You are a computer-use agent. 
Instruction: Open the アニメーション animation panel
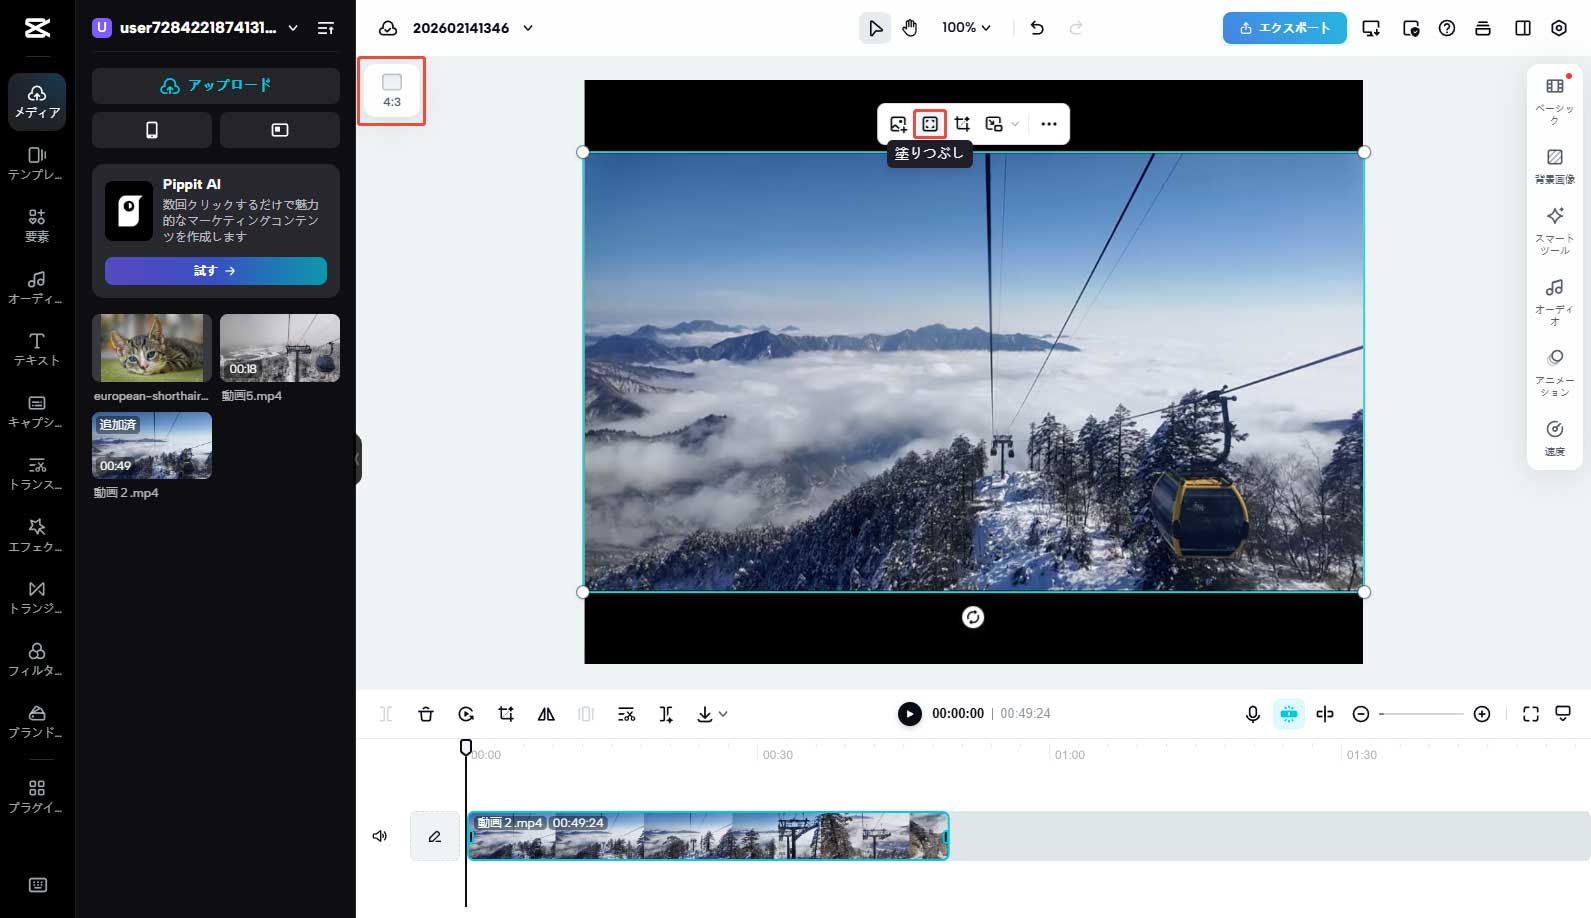click(x=1555, y=373)
